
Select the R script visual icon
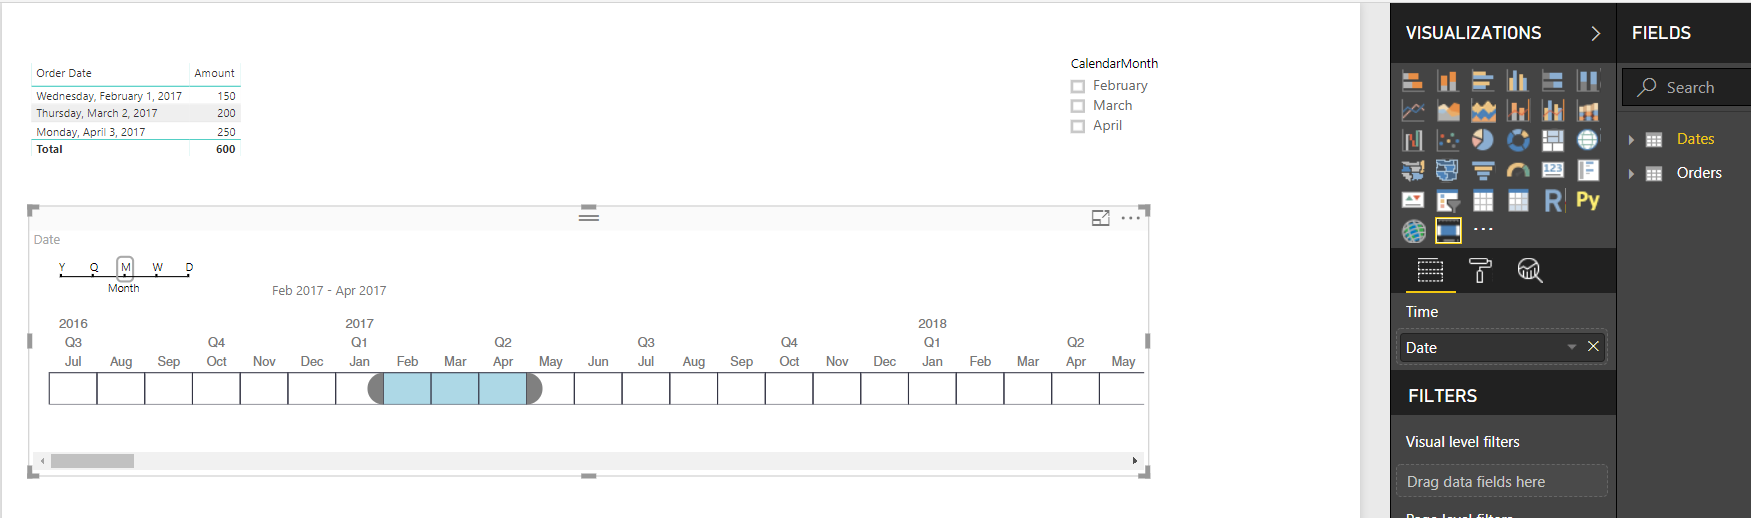click(1553, 200)
